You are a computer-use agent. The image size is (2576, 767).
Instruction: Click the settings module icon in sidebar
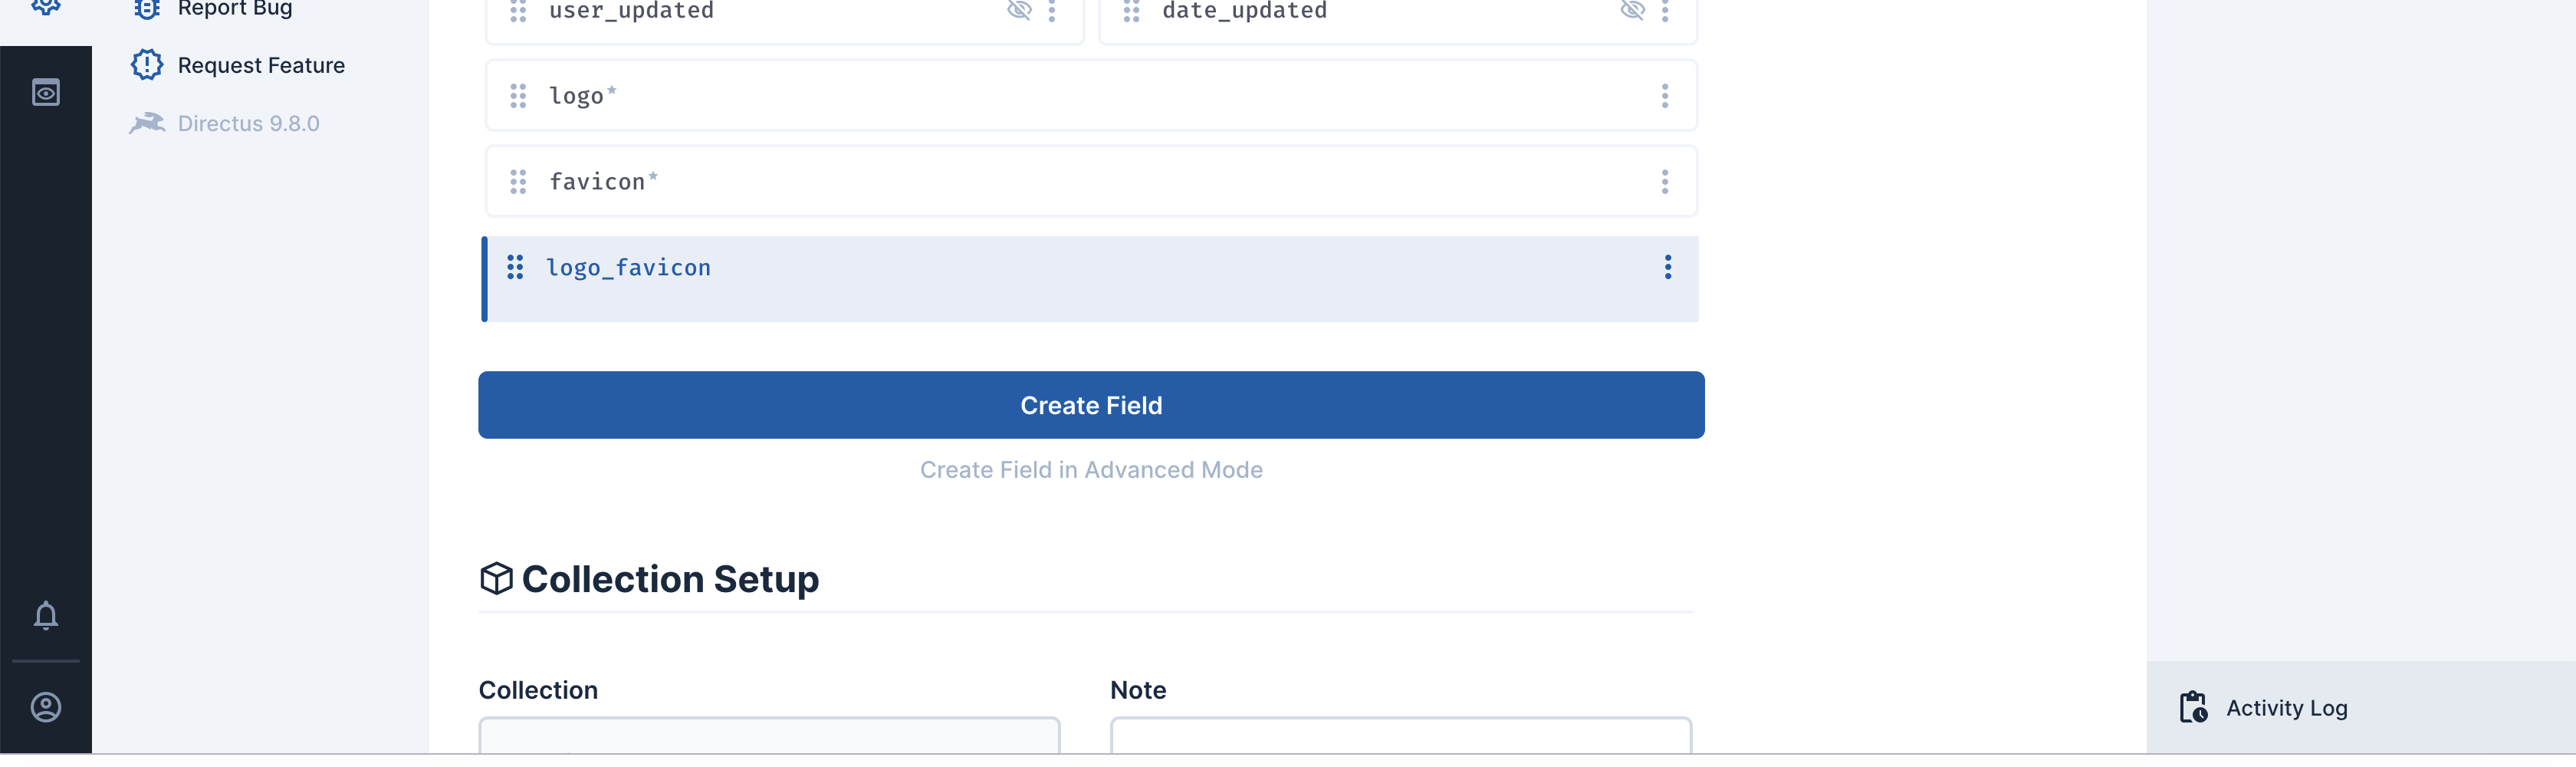[45, 6]
